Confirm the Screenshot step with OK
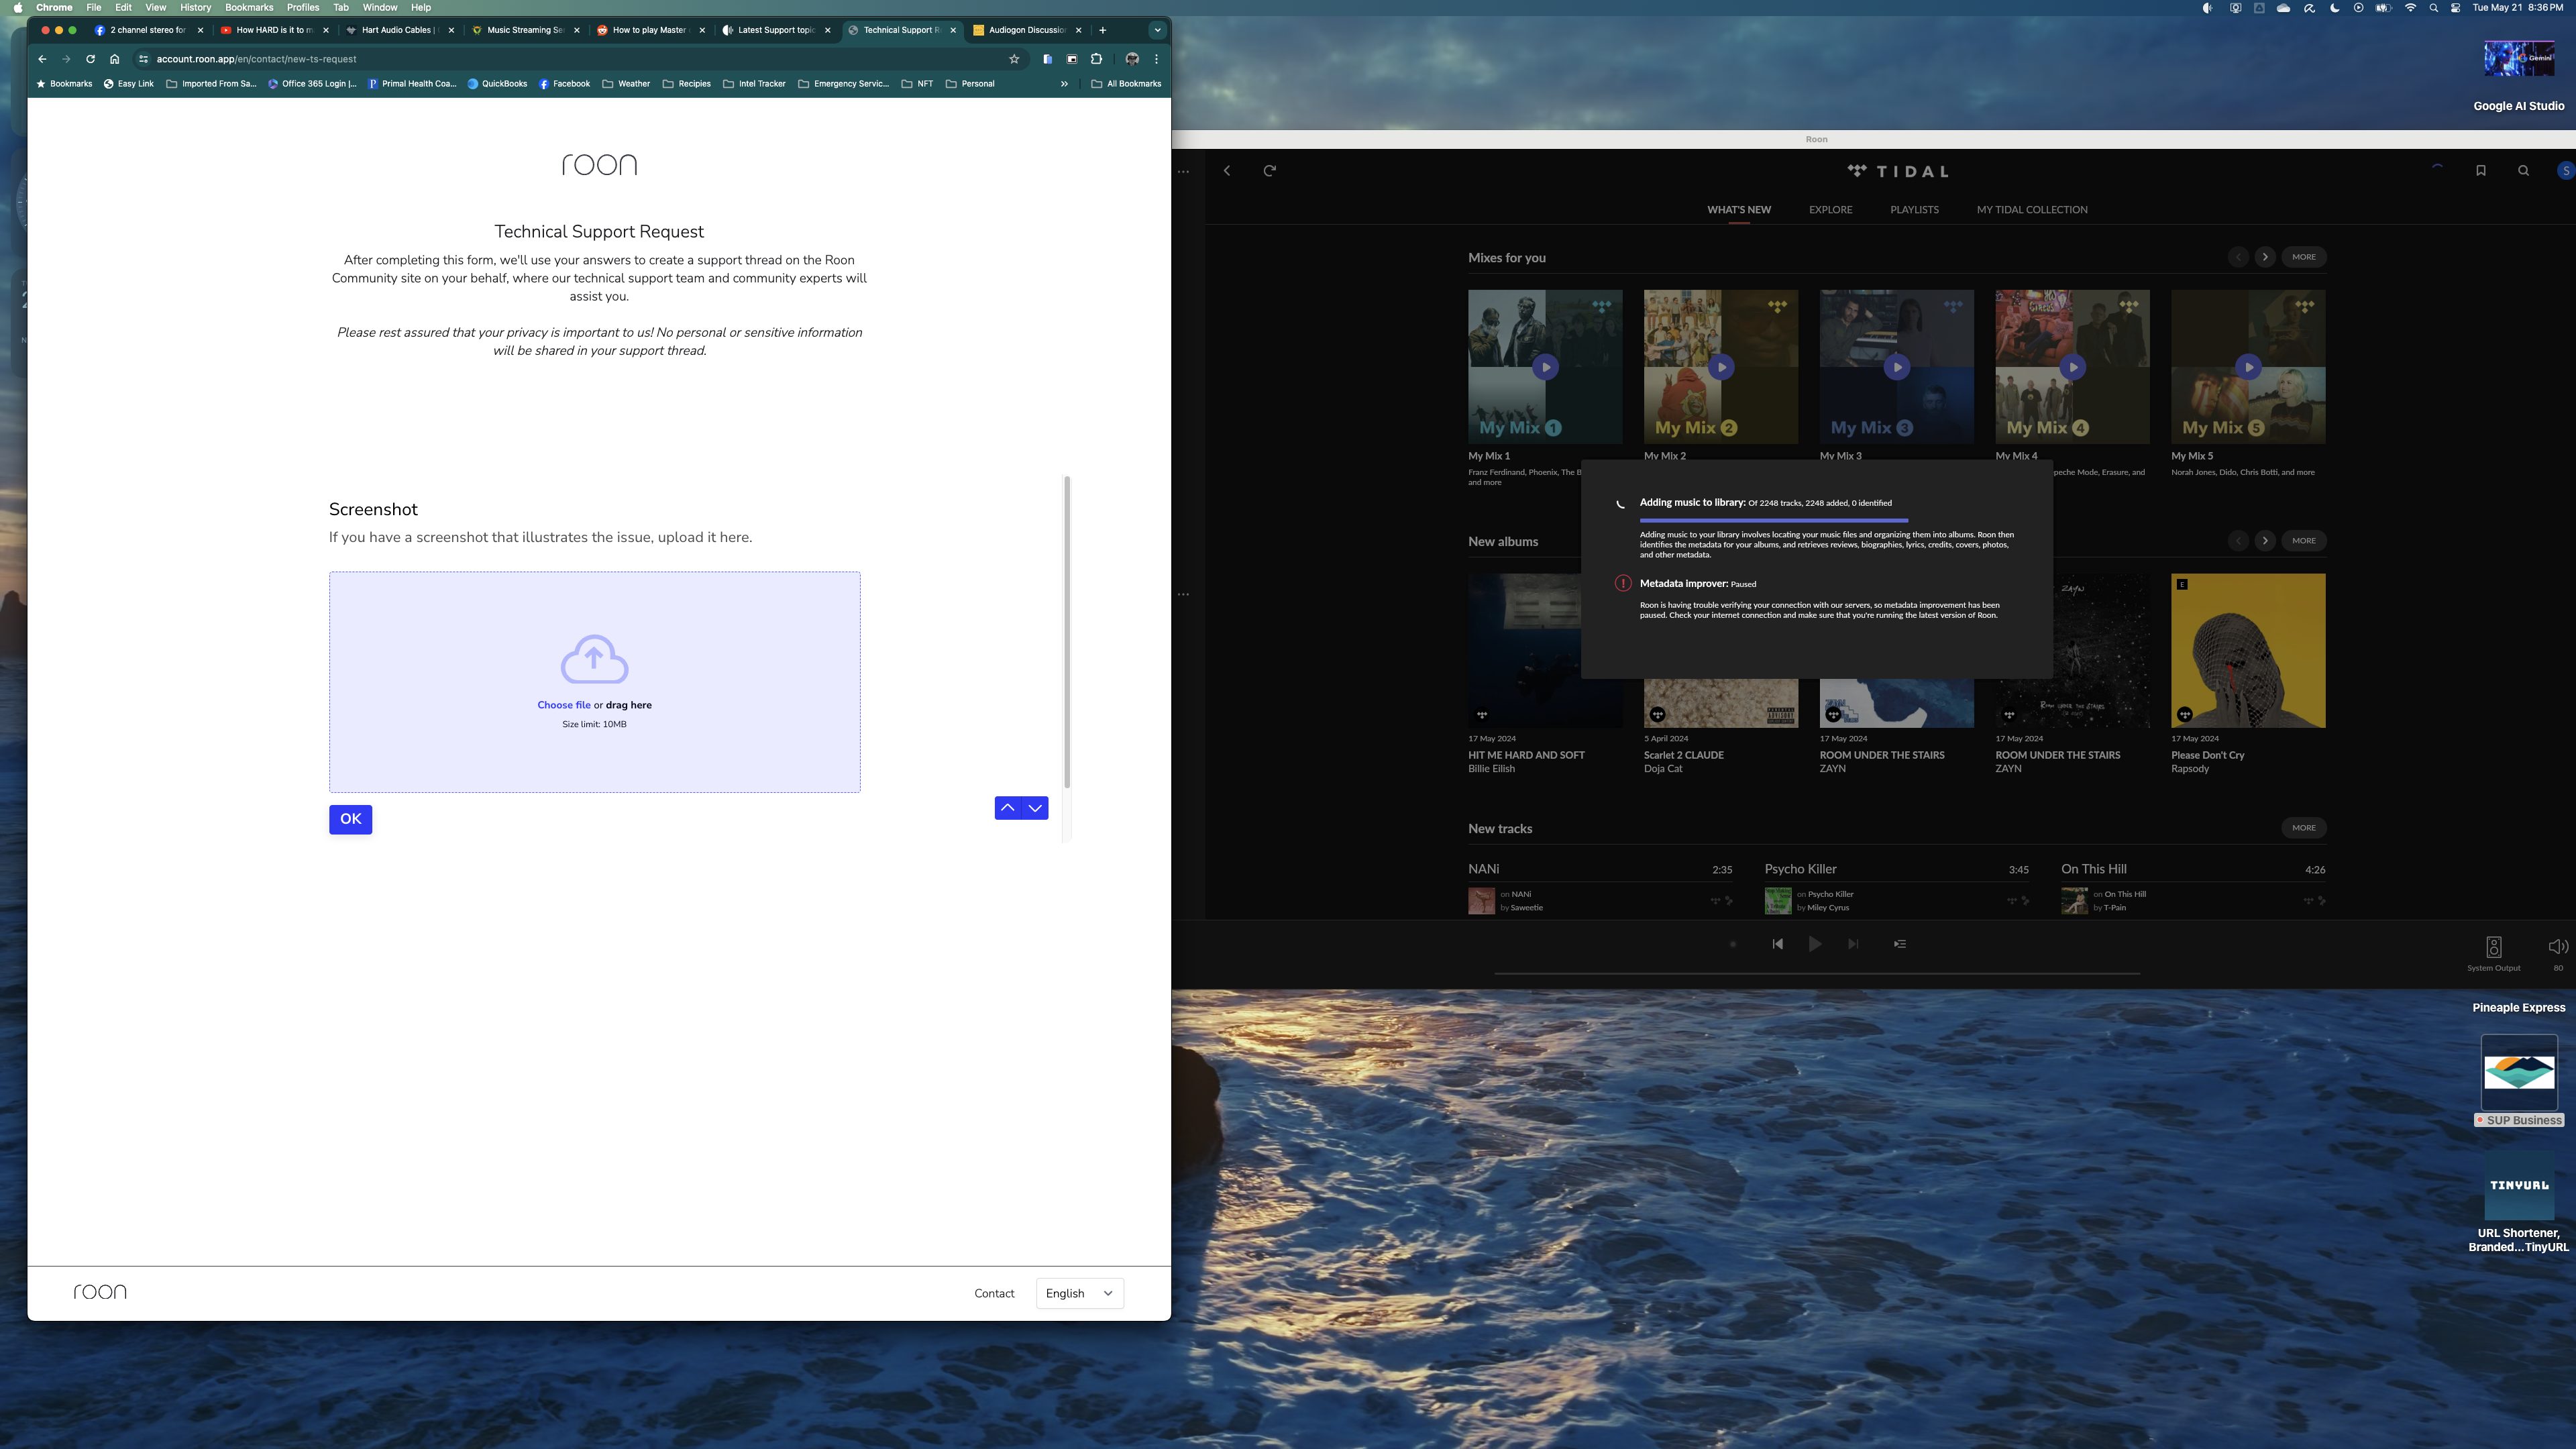Screen dimensions: 2576x1449 coord(350,819)
